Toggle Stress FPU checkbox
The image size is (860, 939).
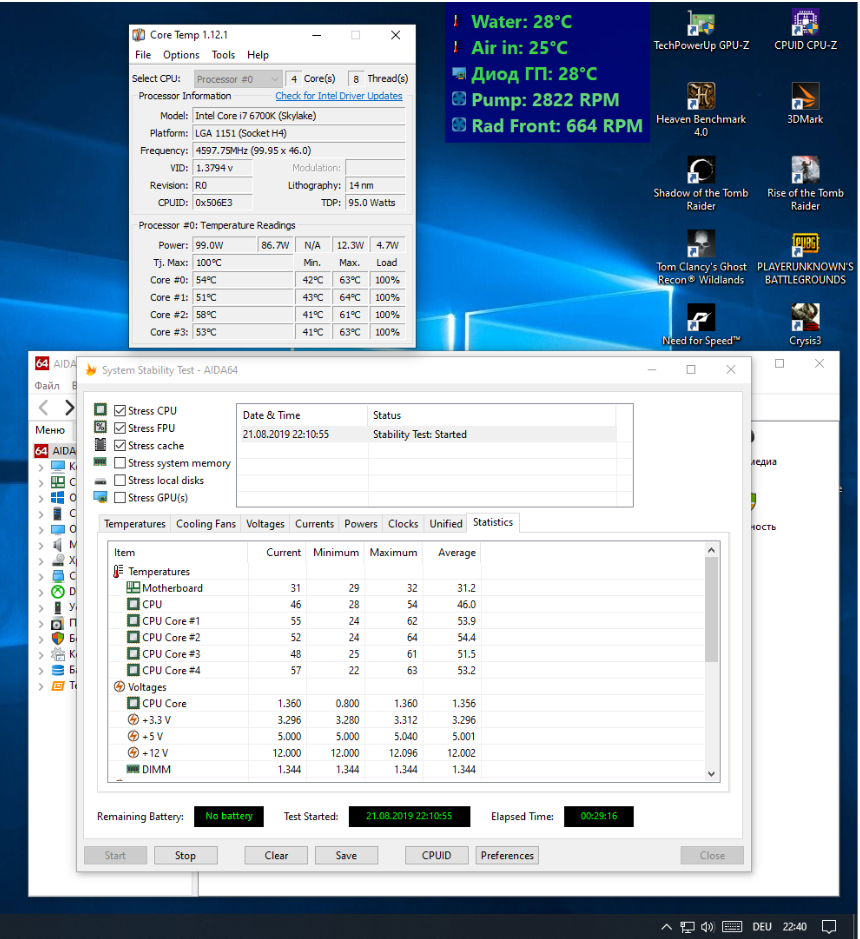point(120,428)
